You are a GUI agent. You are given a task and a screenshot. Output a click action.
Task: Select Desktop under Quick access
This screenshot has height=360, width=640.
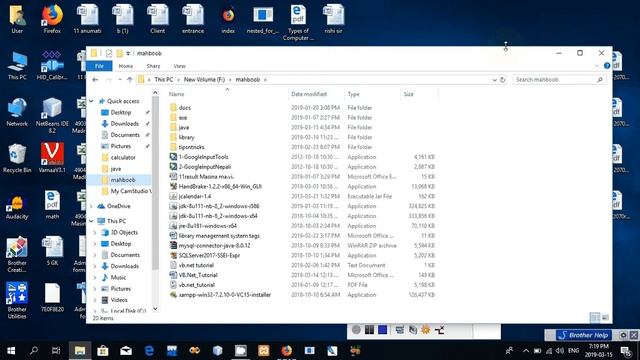121,112
